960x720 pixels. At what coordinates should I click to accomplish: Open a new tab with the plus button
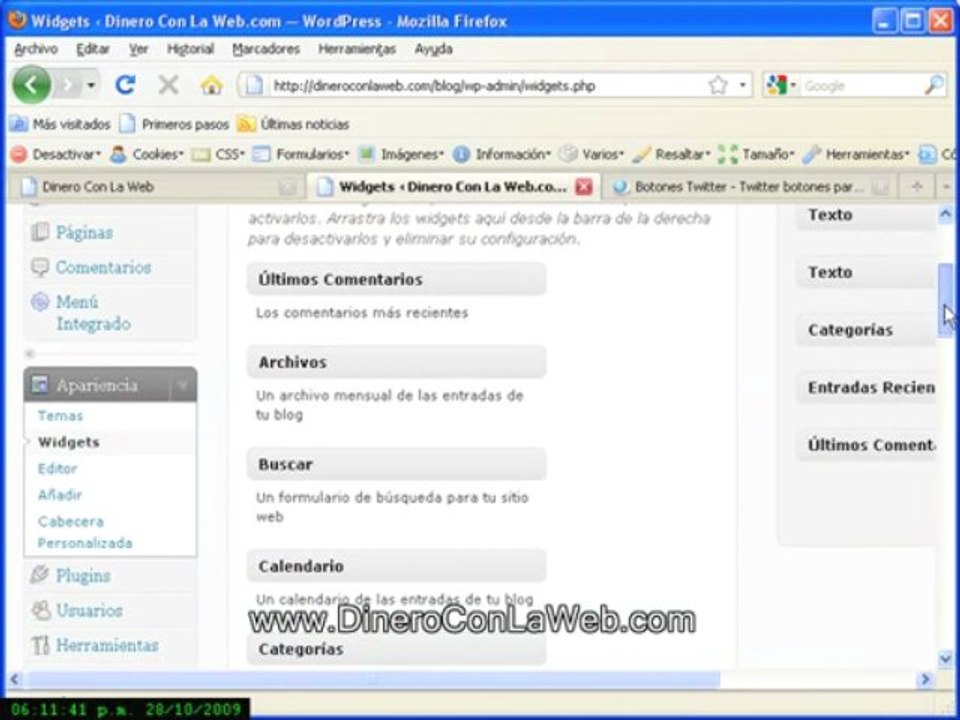point(917,187)
